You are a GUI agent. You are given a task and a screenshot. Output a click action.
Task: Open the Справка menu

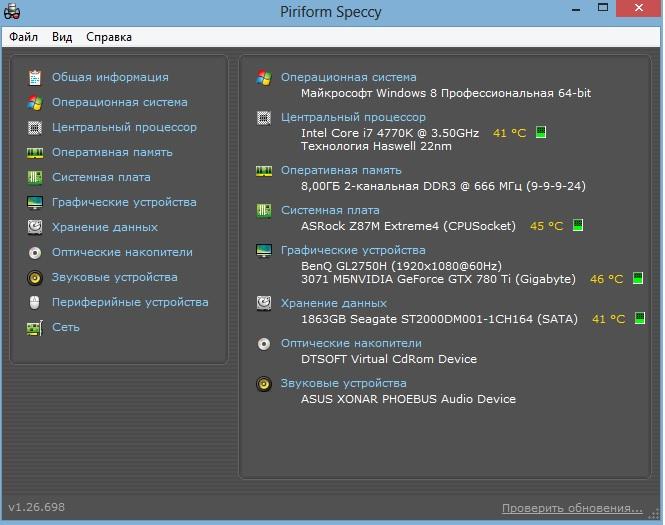point(109,37)
